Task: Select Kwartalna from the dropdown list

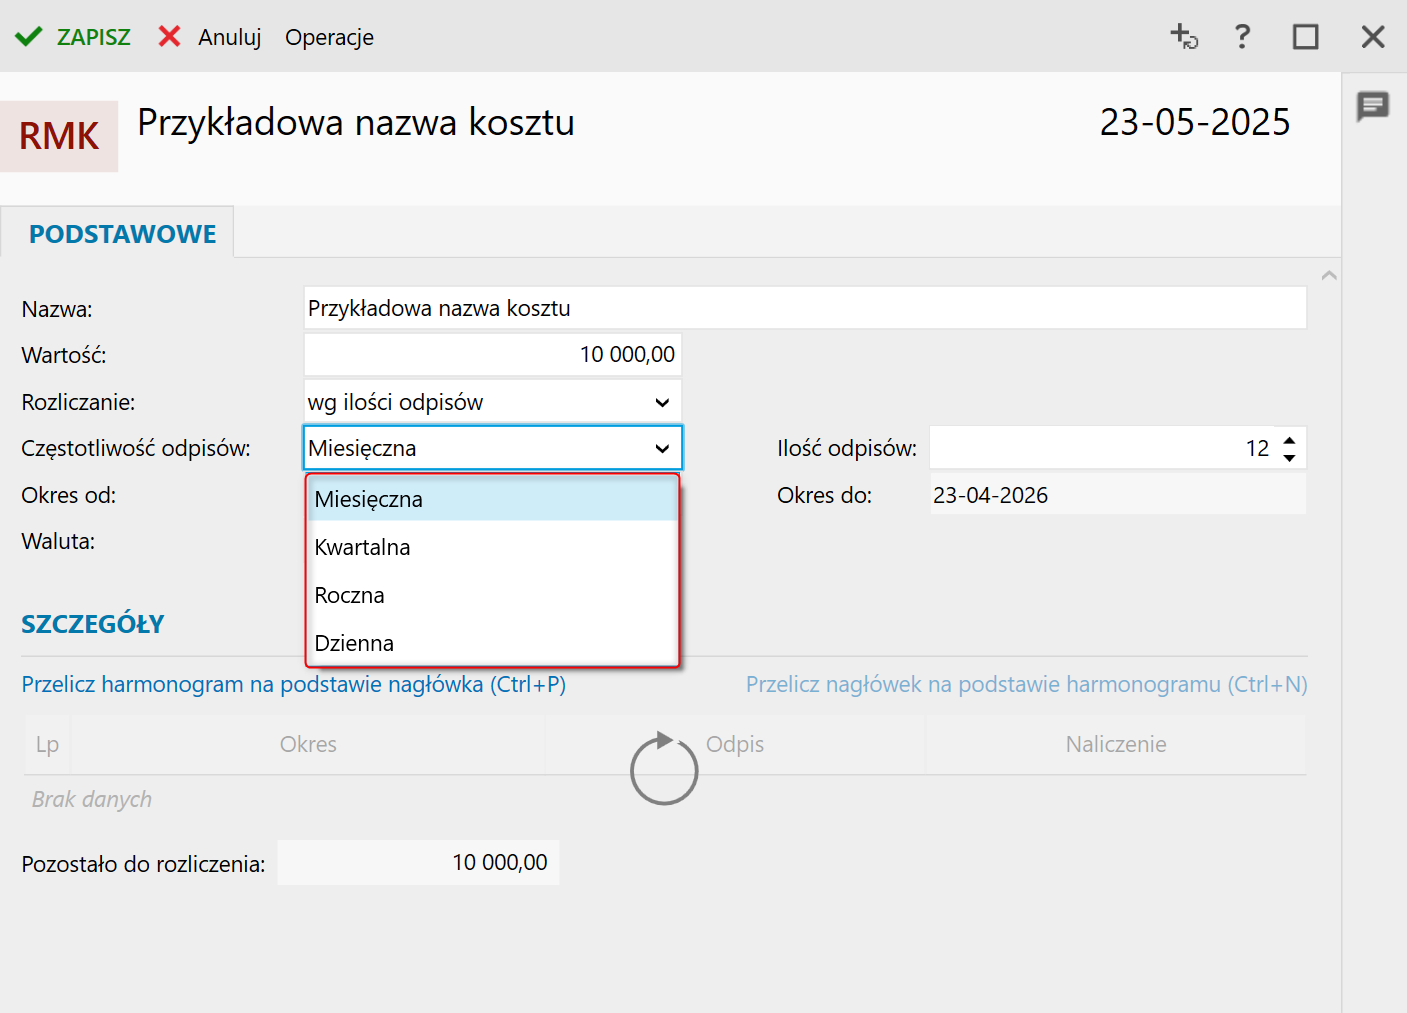Action: pyautogui.click(x=492, y=547)
